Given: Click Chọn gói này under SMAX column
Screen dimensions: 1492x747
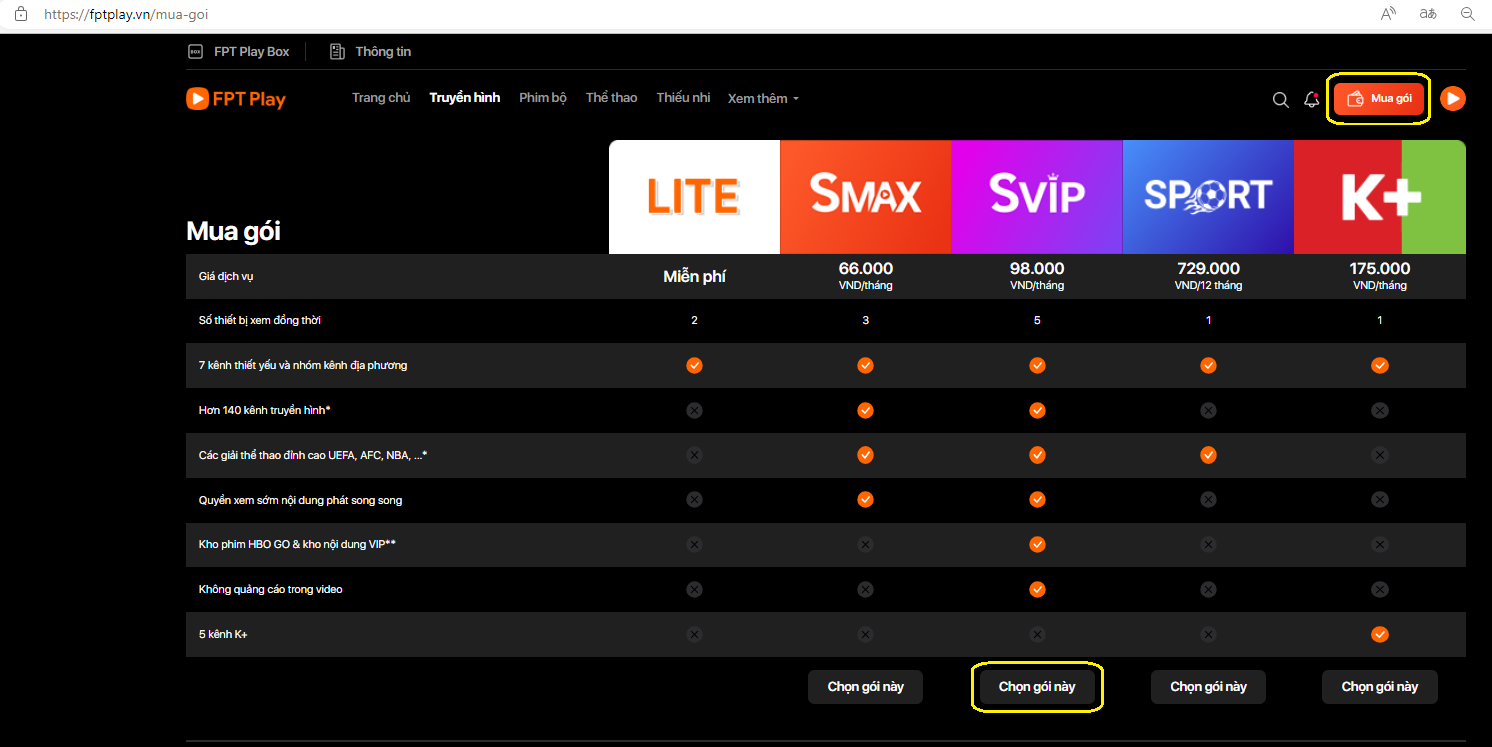Looking at the screenshot, I should pos(865,687).
